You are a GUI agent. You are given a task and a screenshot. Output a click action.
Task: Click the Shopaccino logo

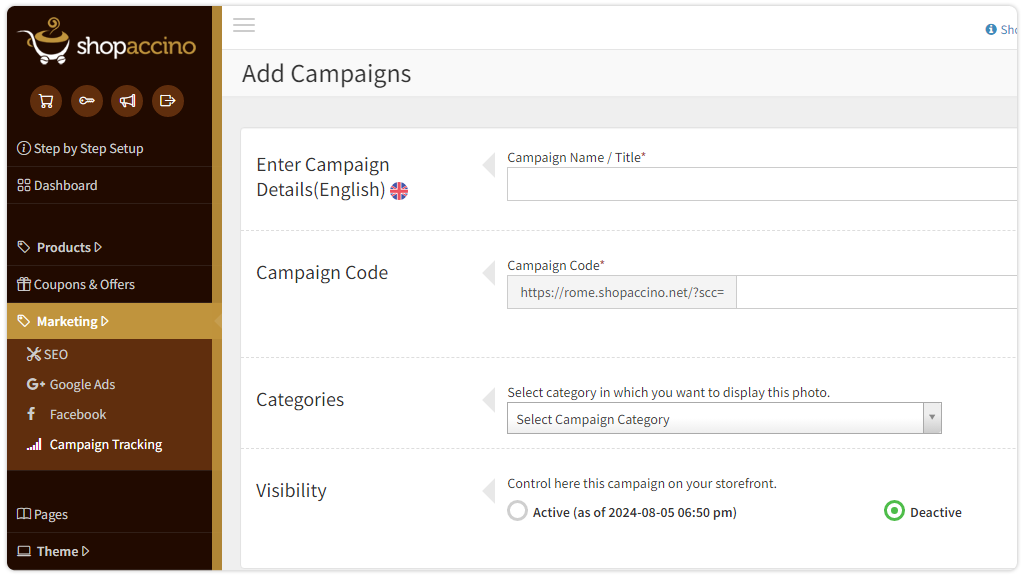tap(107, 42)
